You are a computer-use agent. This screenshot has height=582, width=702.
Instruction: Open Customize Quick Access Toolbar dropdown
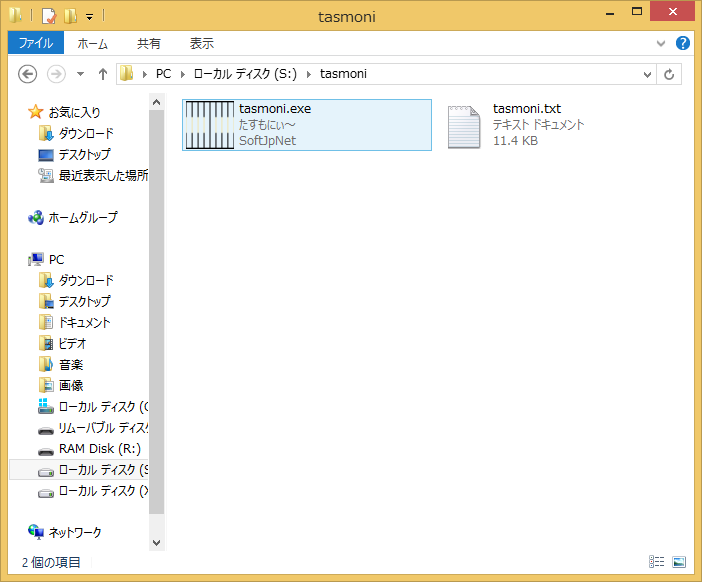[x=90, y=17]
